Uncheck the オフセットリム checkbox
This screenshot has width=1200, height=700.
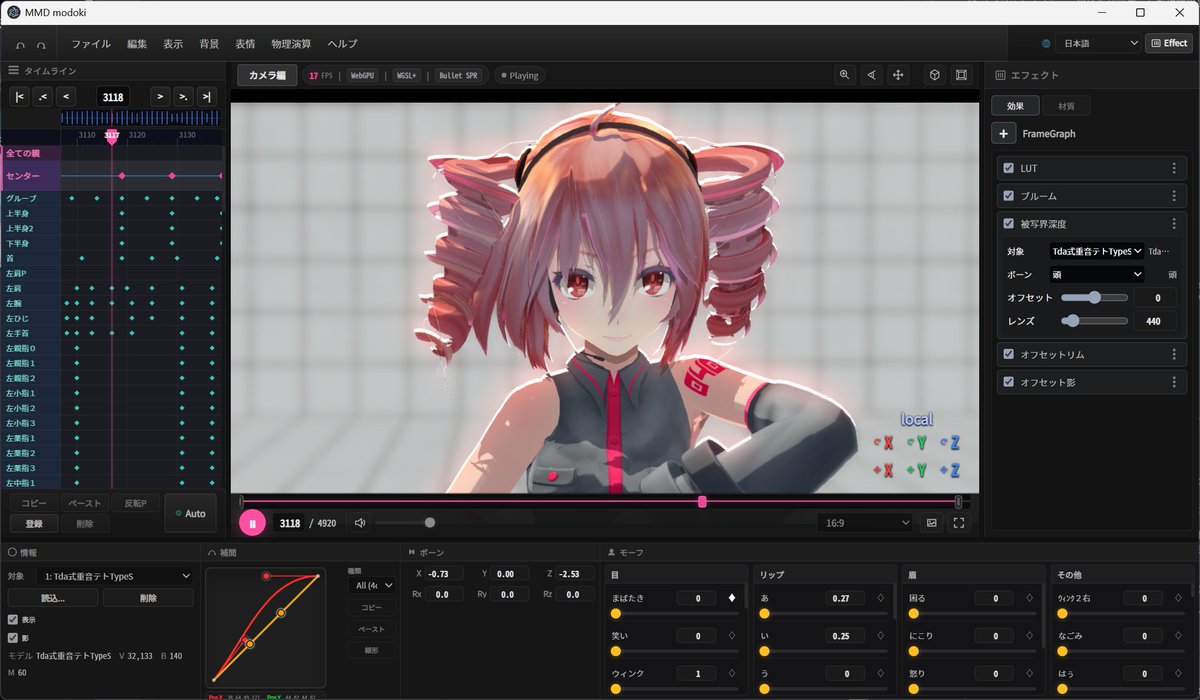pos(1009,354)
